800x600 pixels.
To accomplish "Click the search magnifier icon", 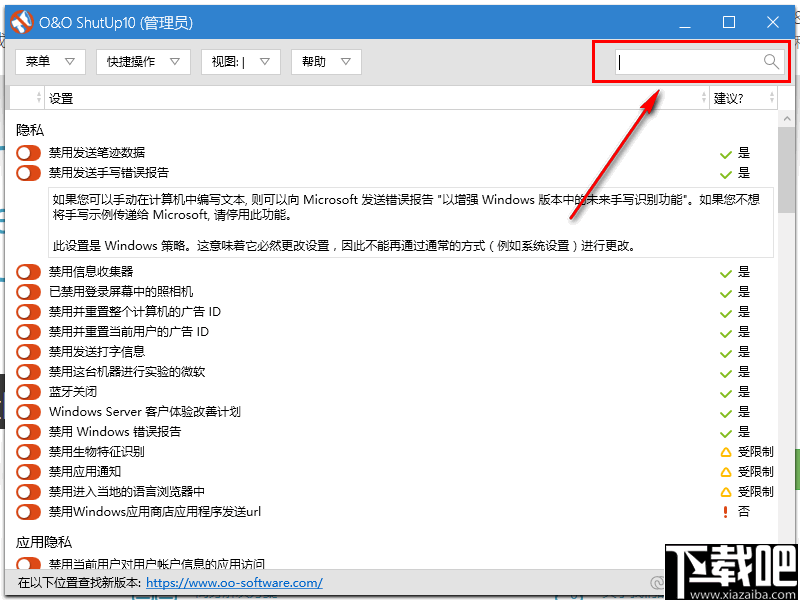I will [770, 61].
